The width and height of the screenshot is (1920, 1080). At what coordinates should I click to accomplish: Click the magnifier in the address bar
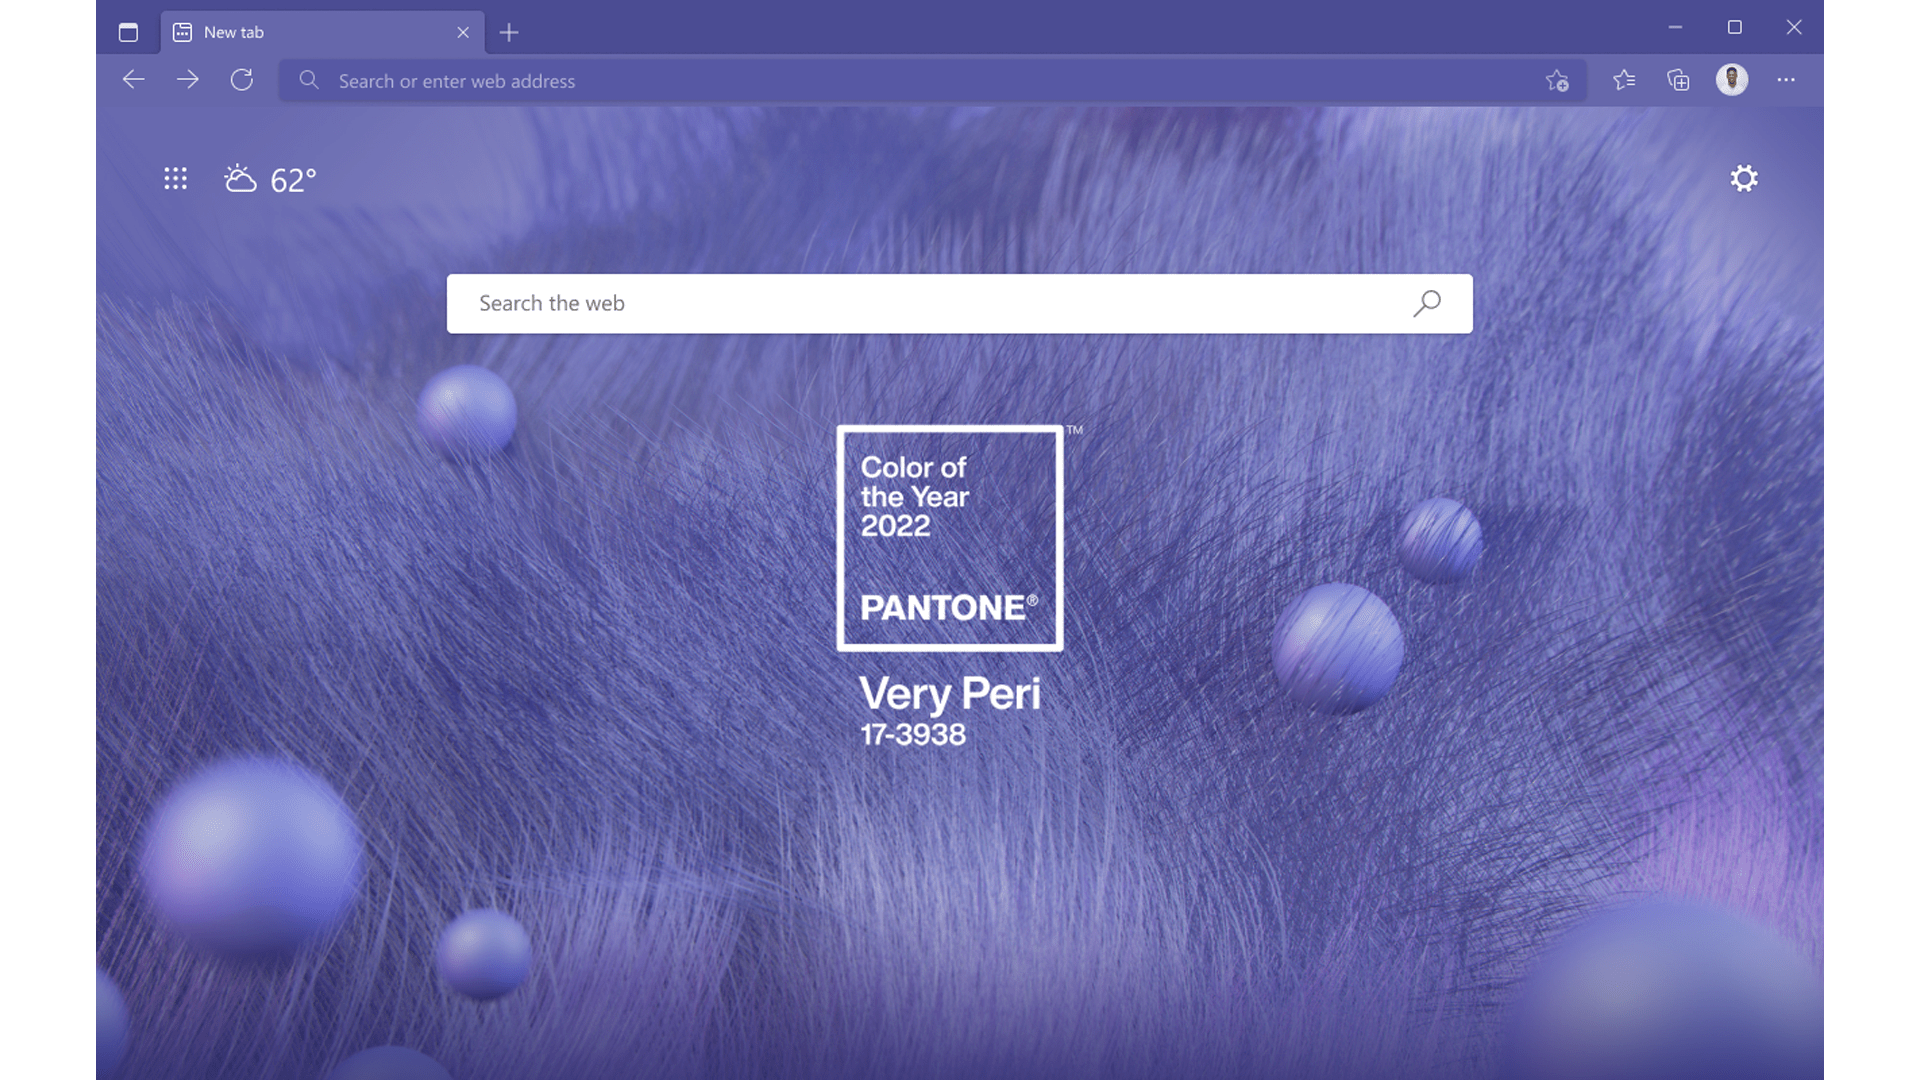pyautogui.click(x=310, y=80)
